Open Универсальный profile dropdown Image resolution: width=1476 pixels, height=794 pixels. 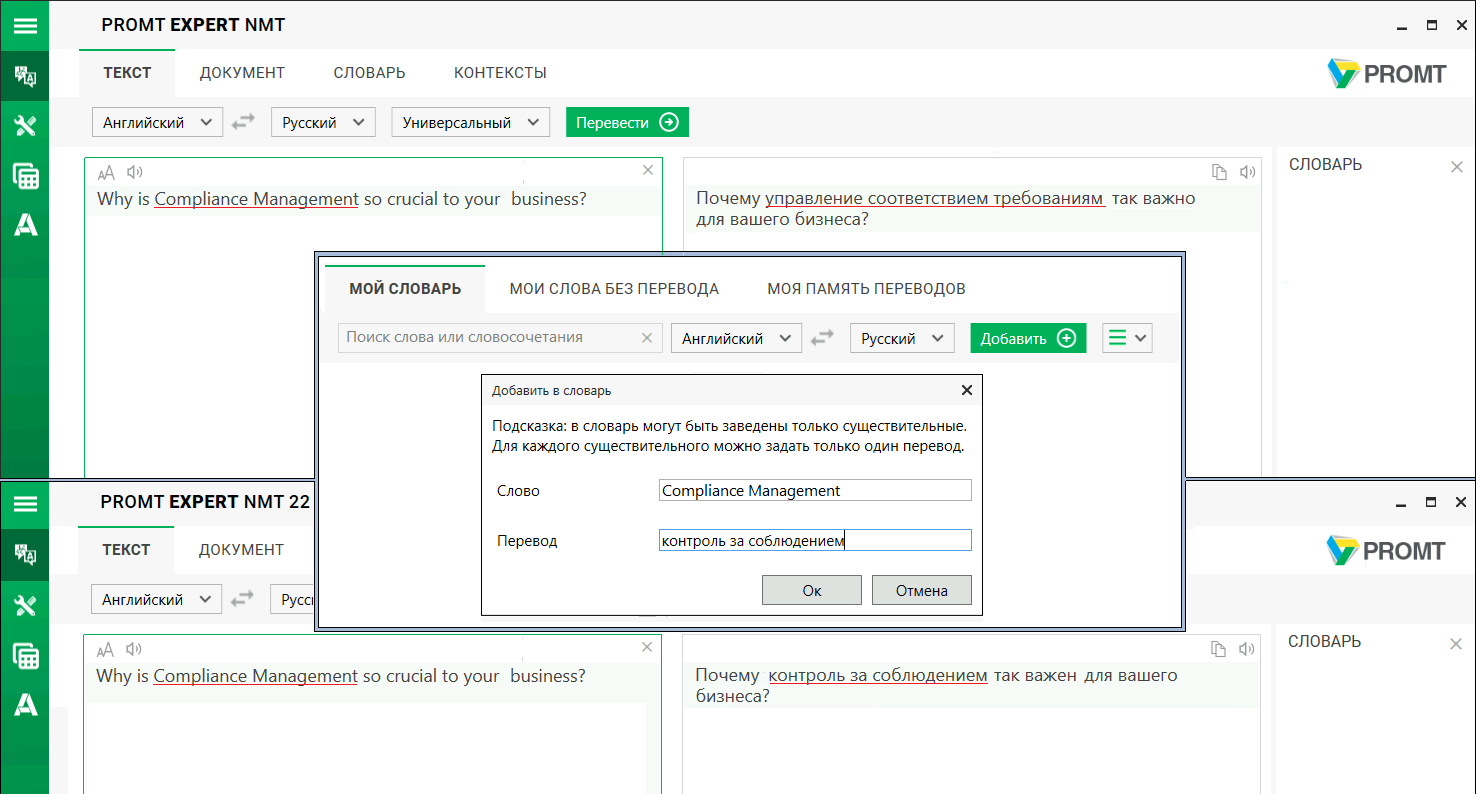pyautogui.click(x=471, y=123)
